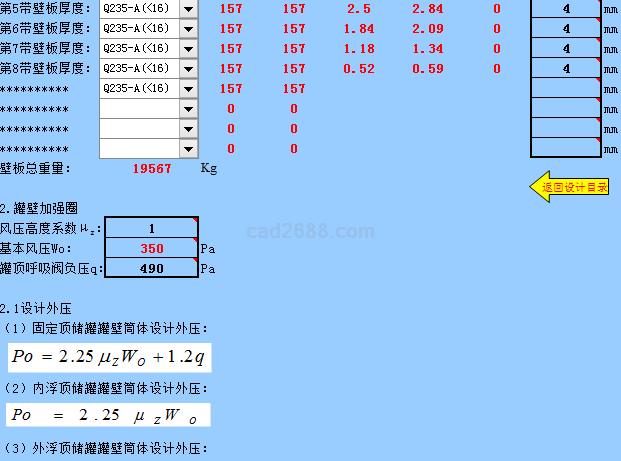Select the 风压高度系数 μz input cell
621x461 pixels.
(151, 228)
